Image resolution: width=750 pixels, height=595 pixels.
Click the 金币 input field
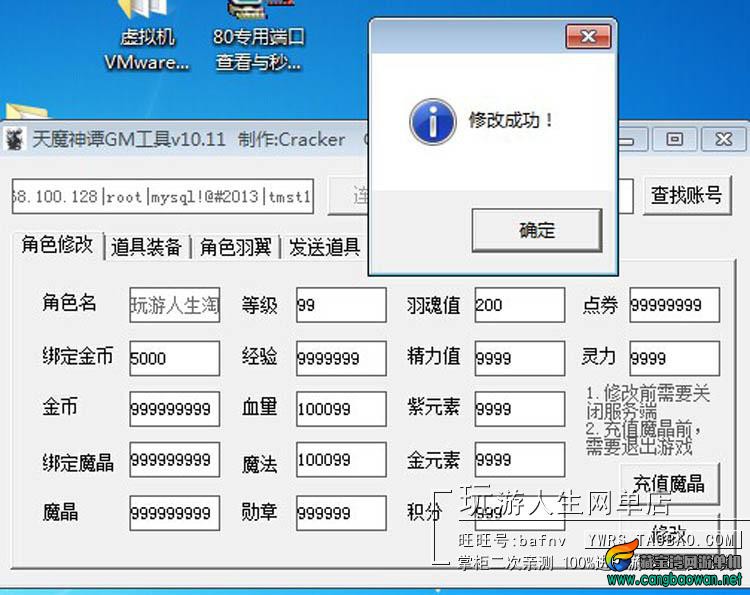click(175, 409)
